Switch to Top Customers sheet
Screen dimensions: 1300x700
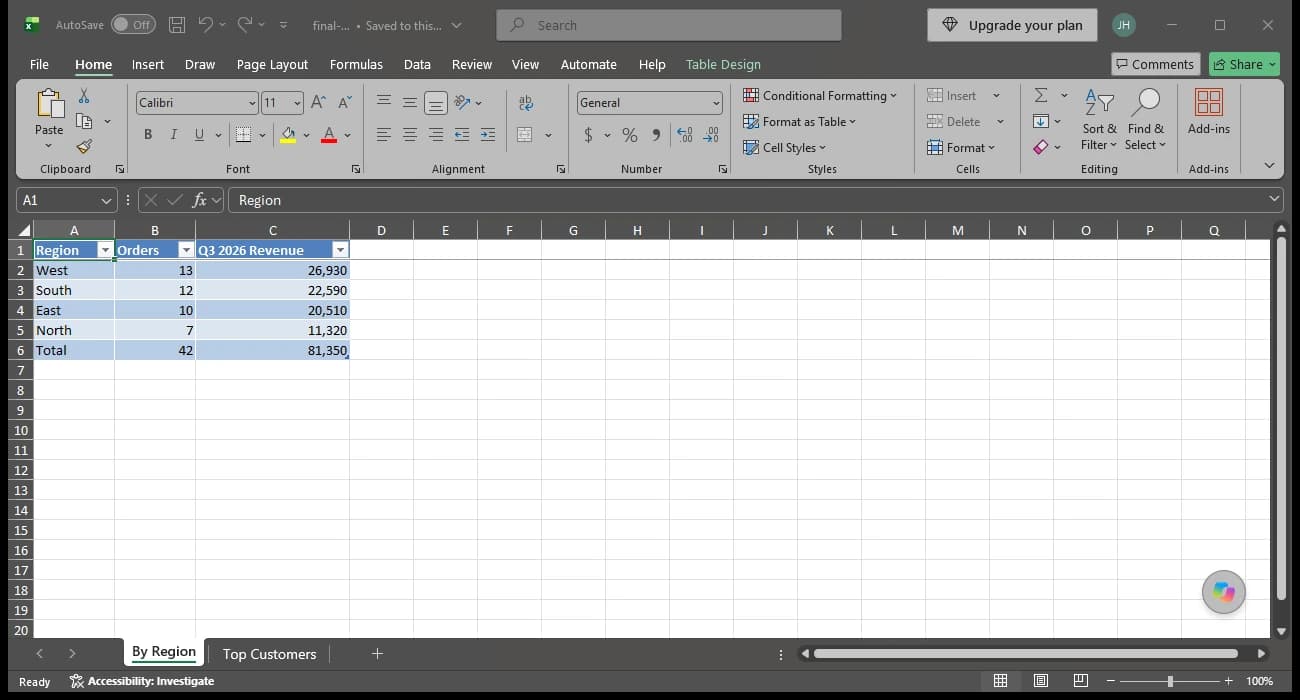269,654
